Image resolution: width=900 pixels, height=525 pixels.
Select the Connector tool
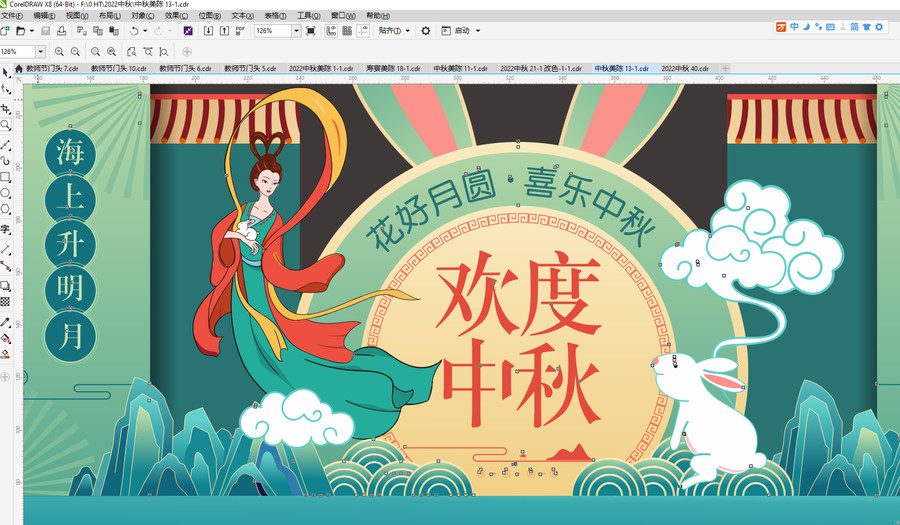pos(5,266)
